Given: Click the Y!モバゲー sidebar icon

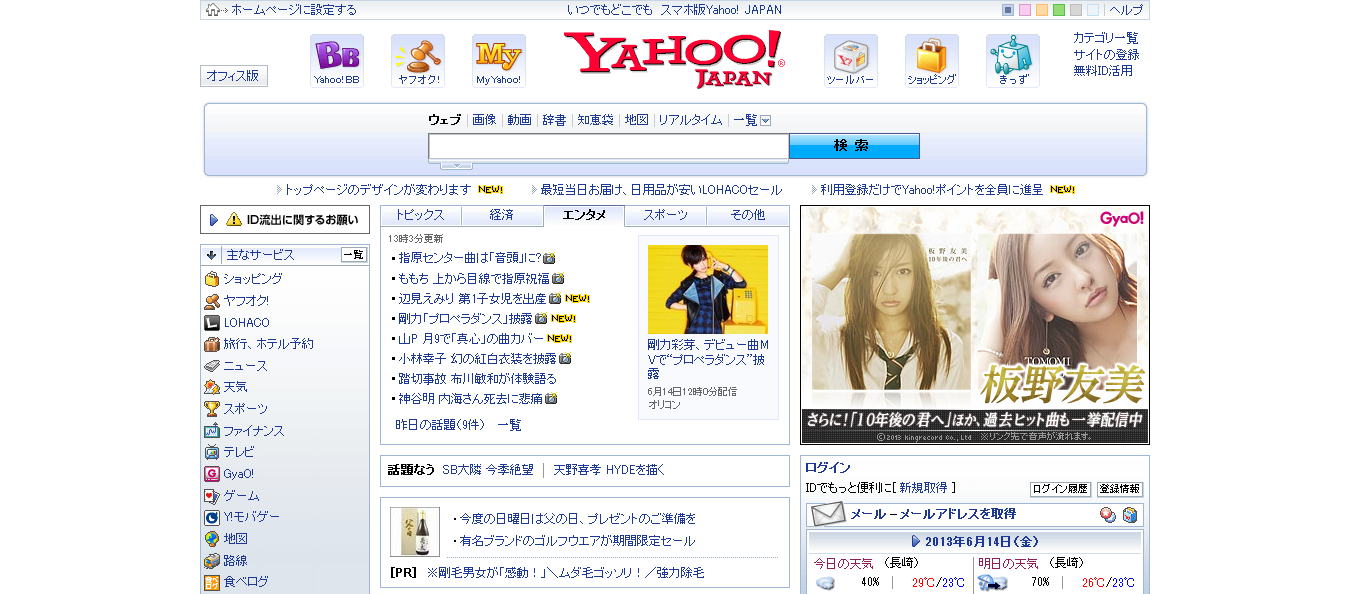Looking at the screenshot, I should (212, 517).
